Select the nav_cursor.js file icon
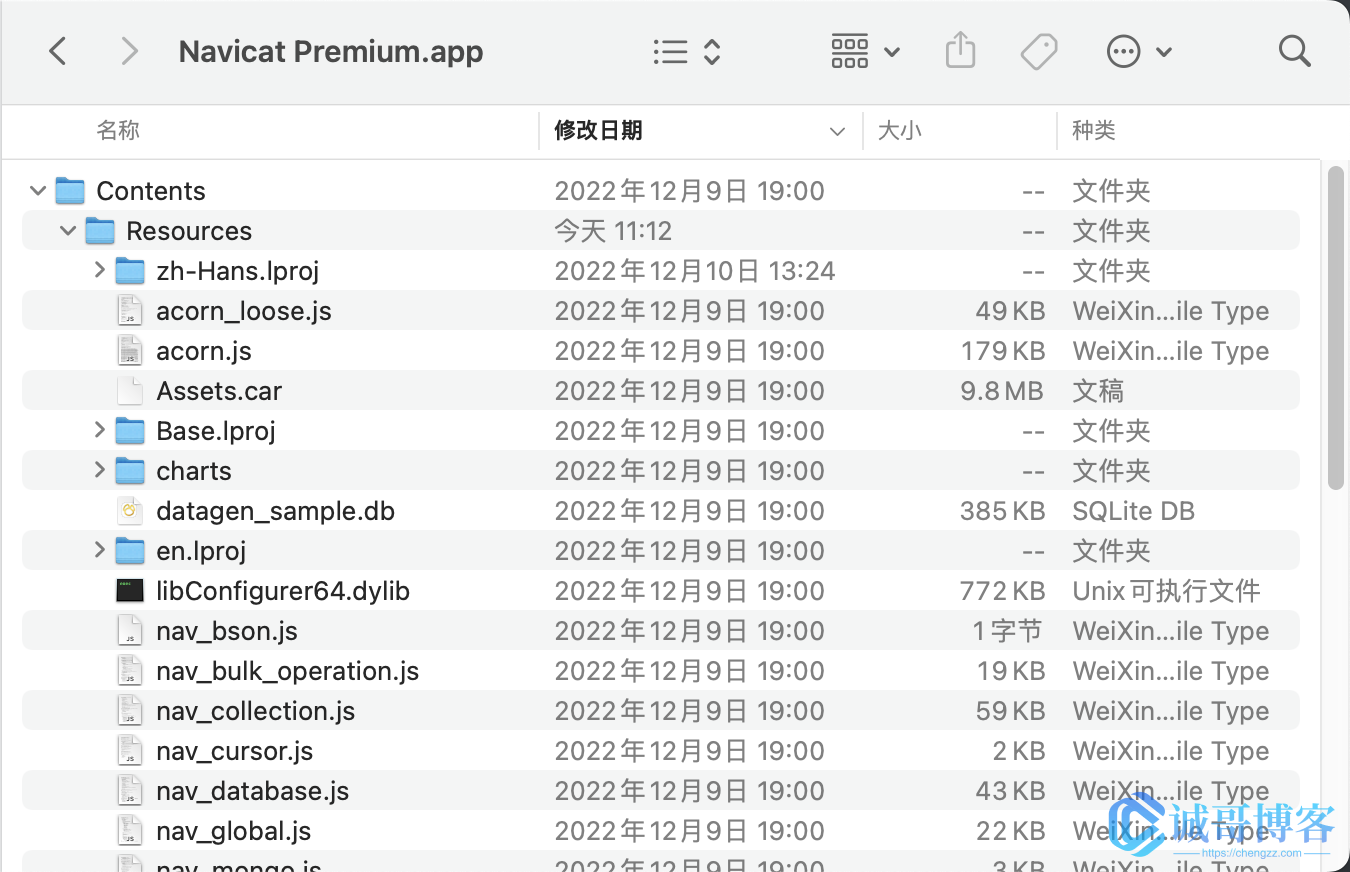Image resolution: width=1350 pixels, height=872 pixels. point(130,750)
